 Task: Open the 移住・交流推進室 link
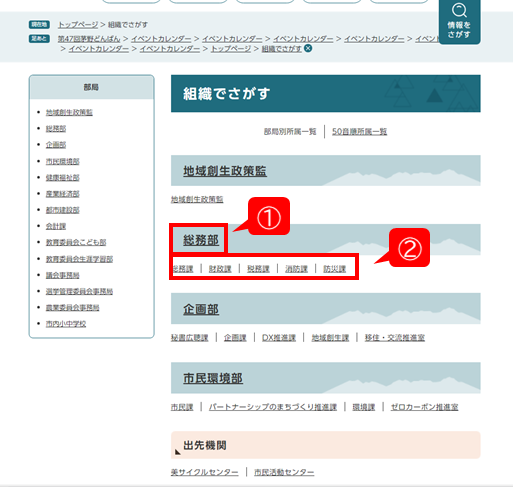pos(395,338)
